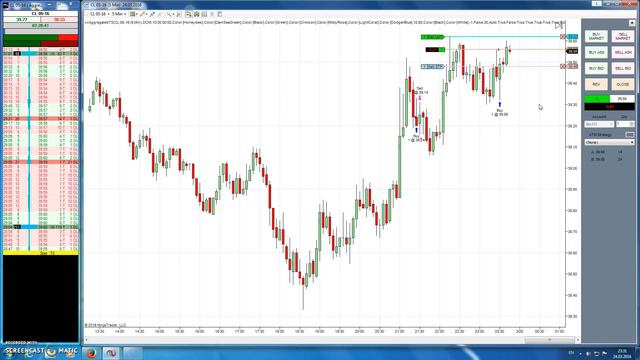Click the yellow bar at DOM ladder bottom

[x=40, y=253]
